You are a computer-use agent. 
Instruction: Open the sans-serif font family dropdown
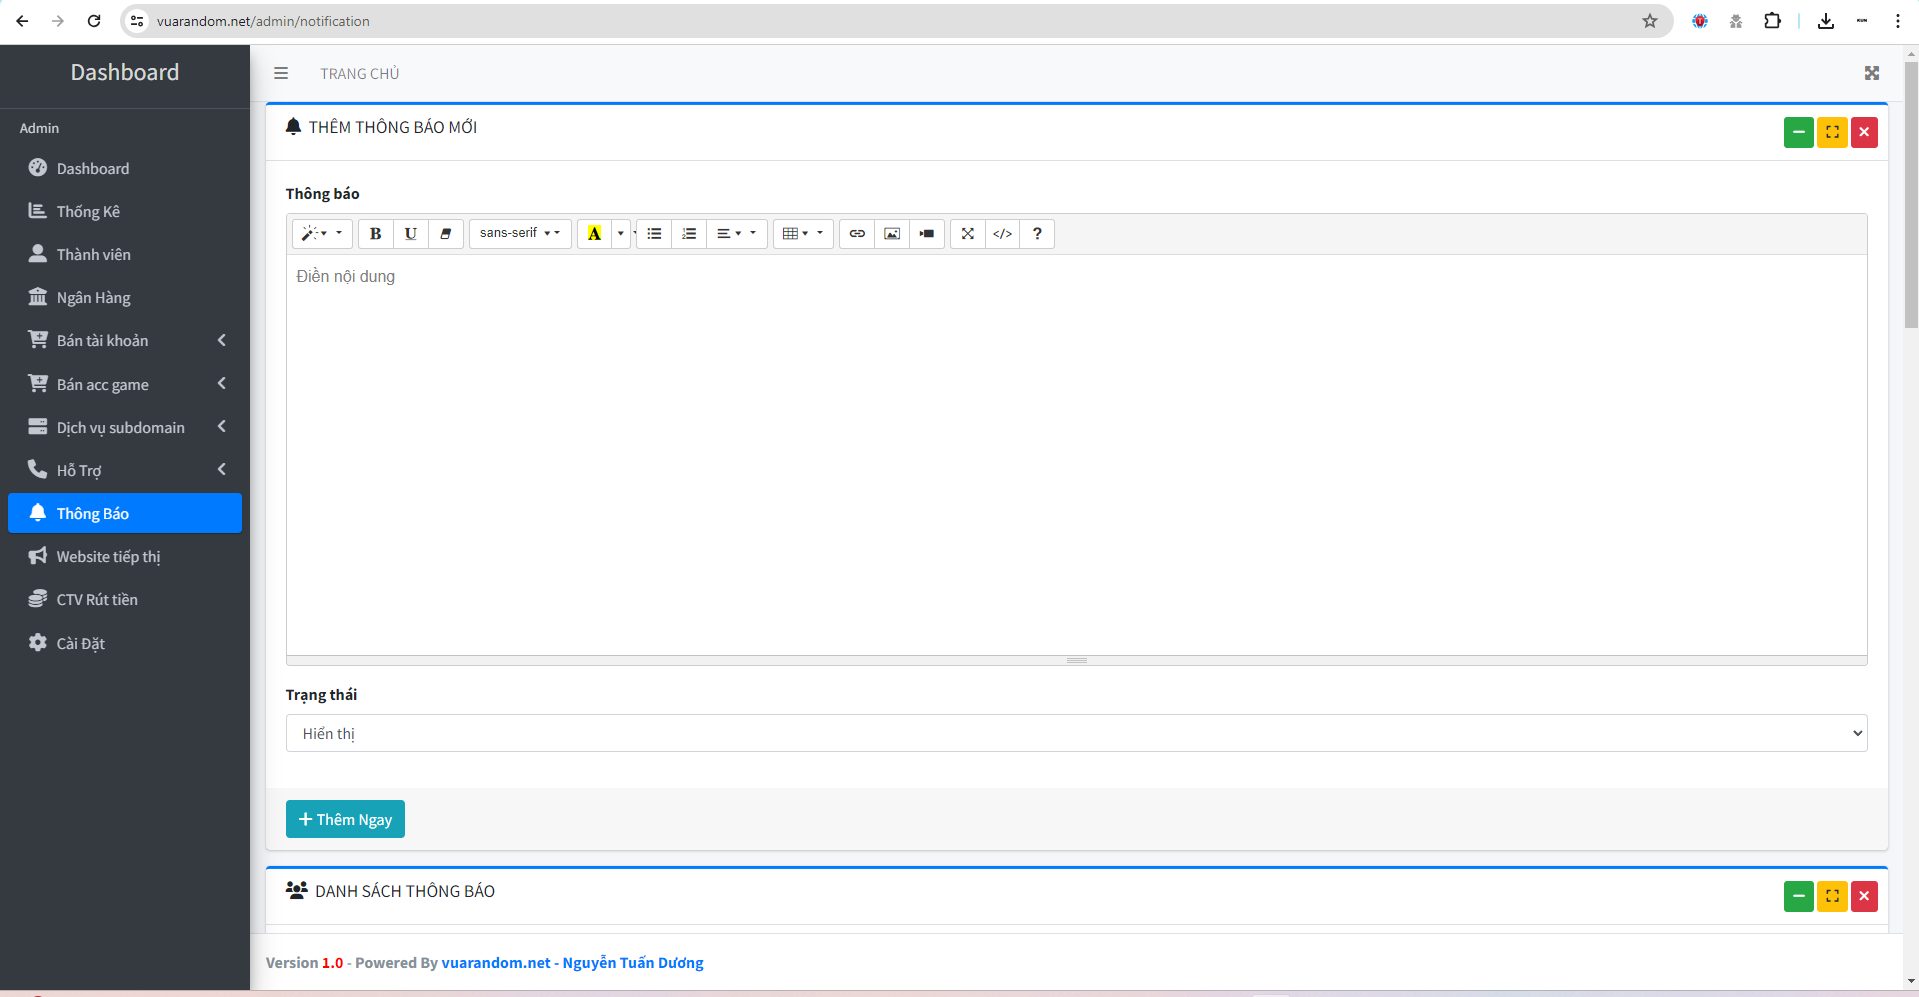tap(520, 234)
